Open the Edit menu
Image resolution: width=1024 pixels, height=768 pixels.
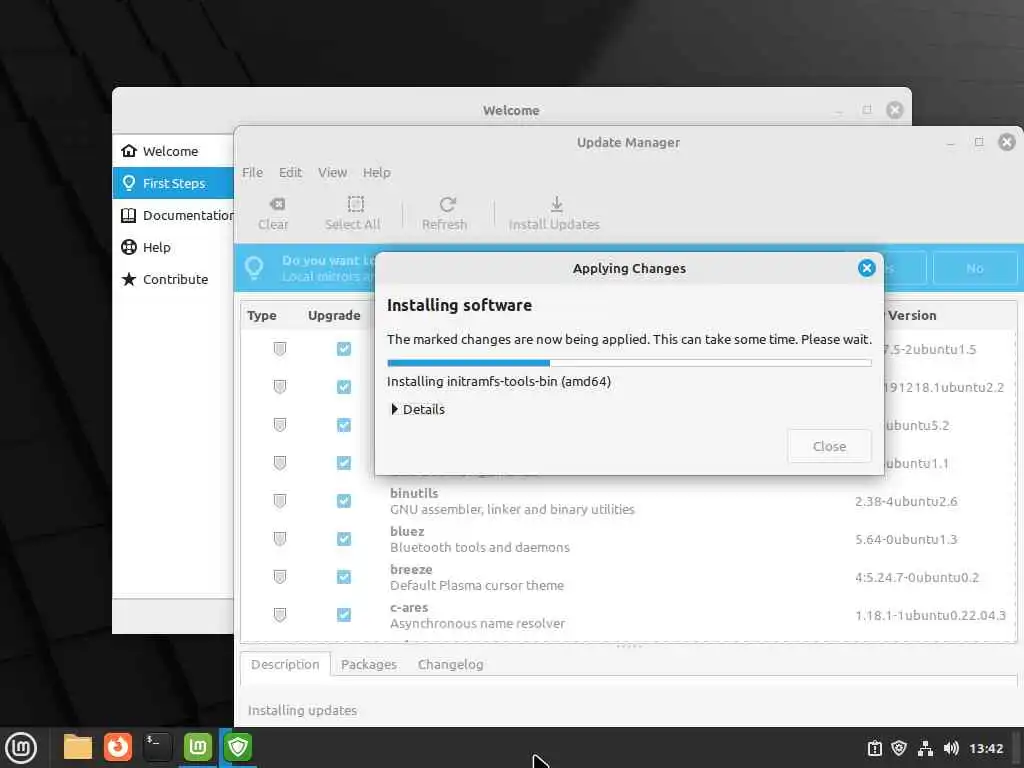click(290, 172)
